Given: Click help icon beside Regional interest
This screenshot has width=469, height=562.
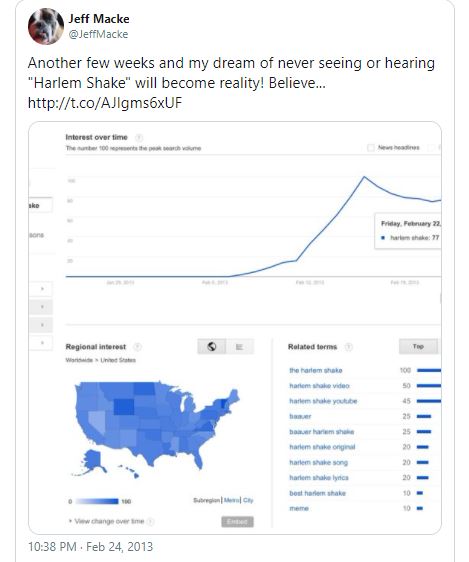Looking at the screenshot, I should [x=137, y=347].
